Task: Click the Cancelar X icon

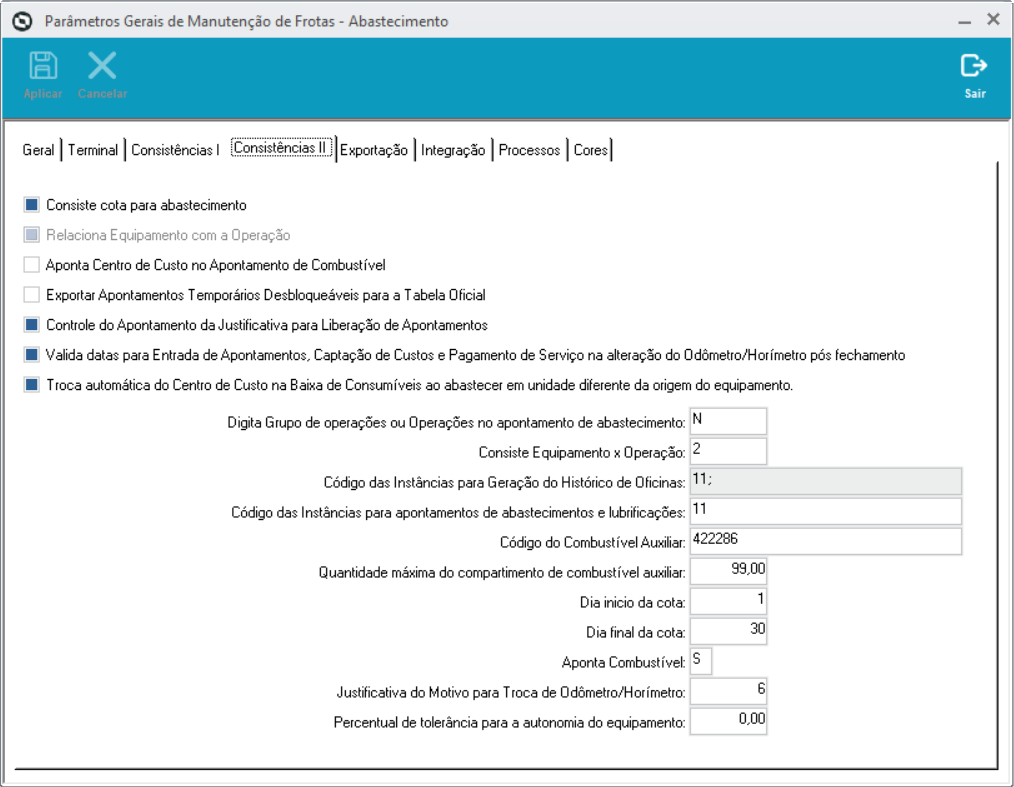Action: coord(102,66)
